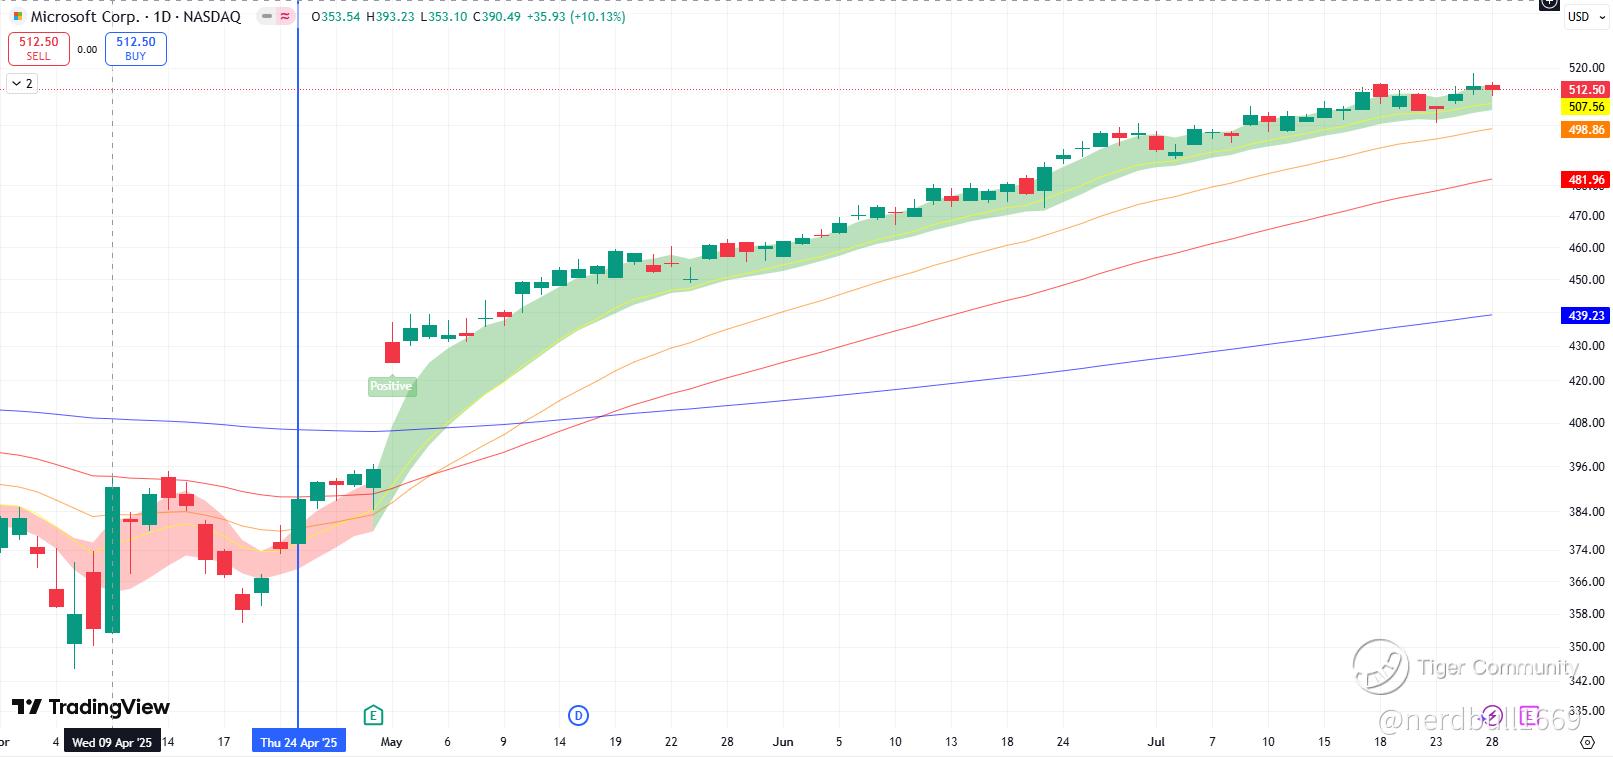1613x757 pixels.
Task: Click the red 481.96 moving average label
Action: point(1586,180)
